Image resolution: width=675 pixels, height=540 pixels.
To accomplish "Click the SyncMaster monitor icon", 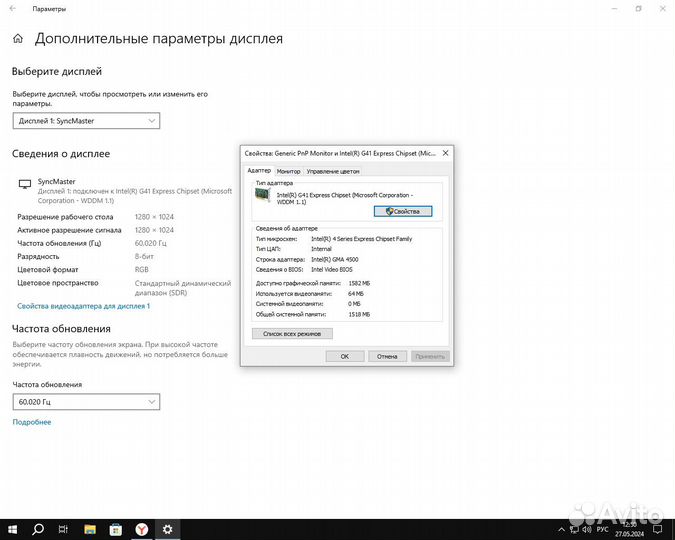I will (25, 184).
